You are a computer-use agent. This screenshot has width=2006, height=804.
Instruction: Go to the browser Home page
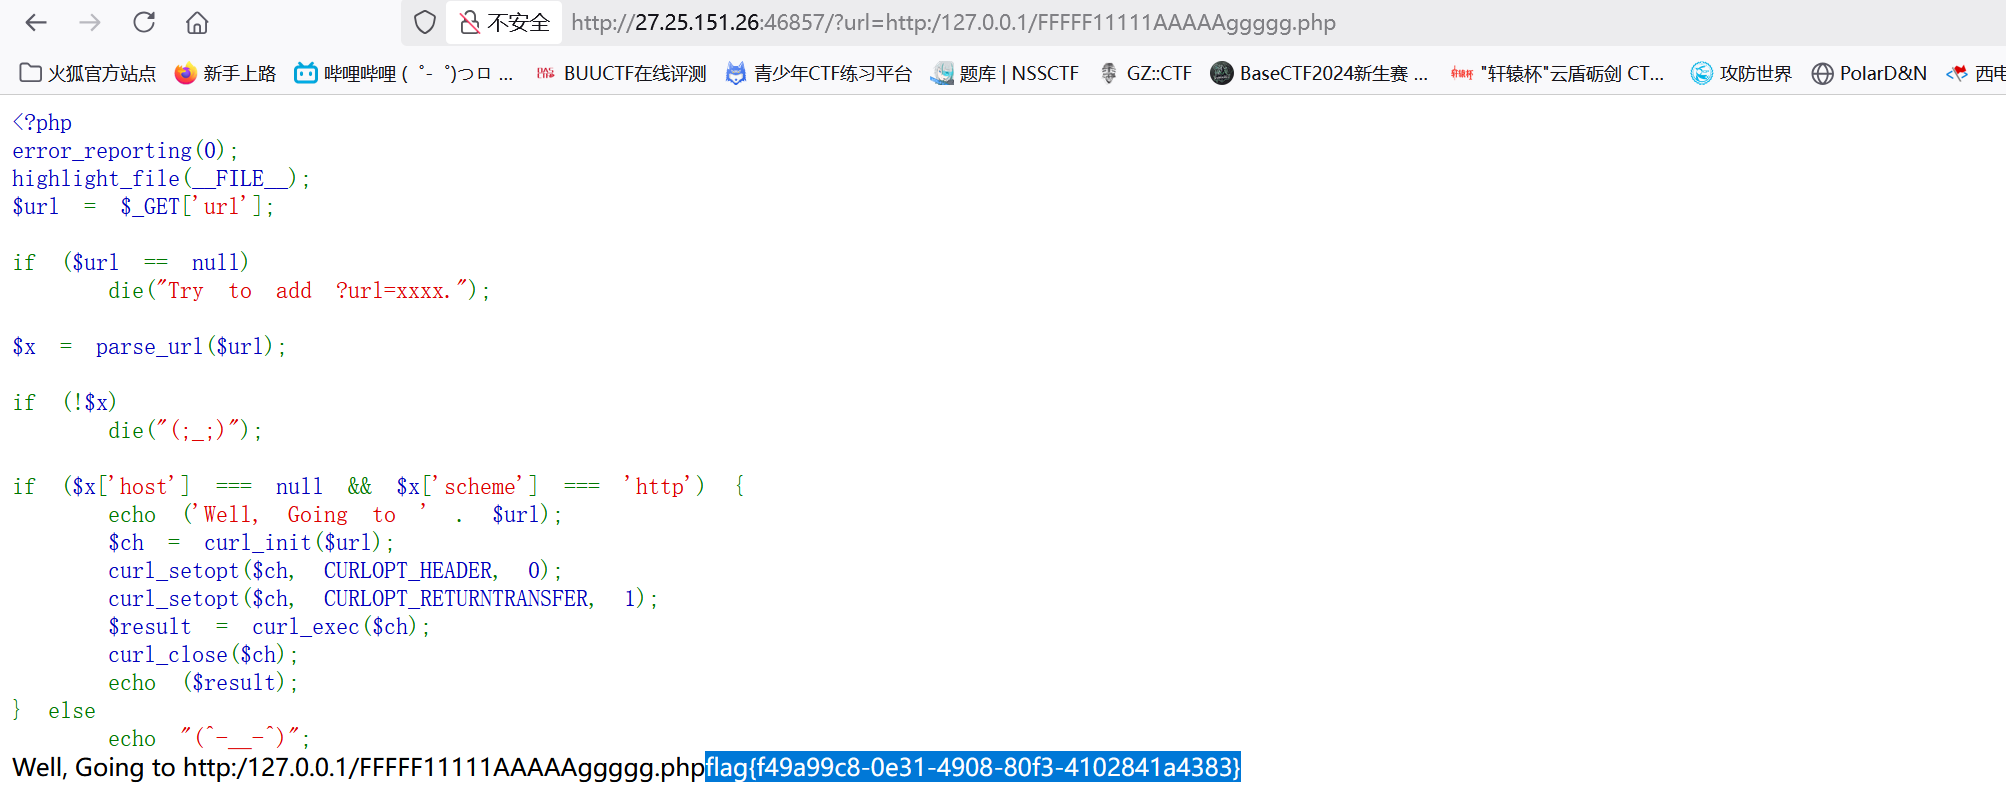198,22
